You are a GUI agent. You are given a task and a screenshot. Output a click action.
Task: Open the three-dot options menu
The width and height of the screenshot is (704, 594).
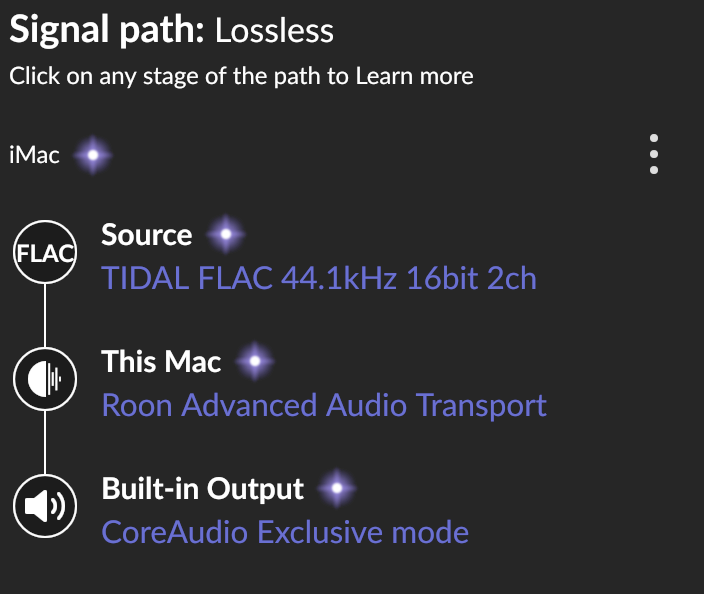[654, 154]
